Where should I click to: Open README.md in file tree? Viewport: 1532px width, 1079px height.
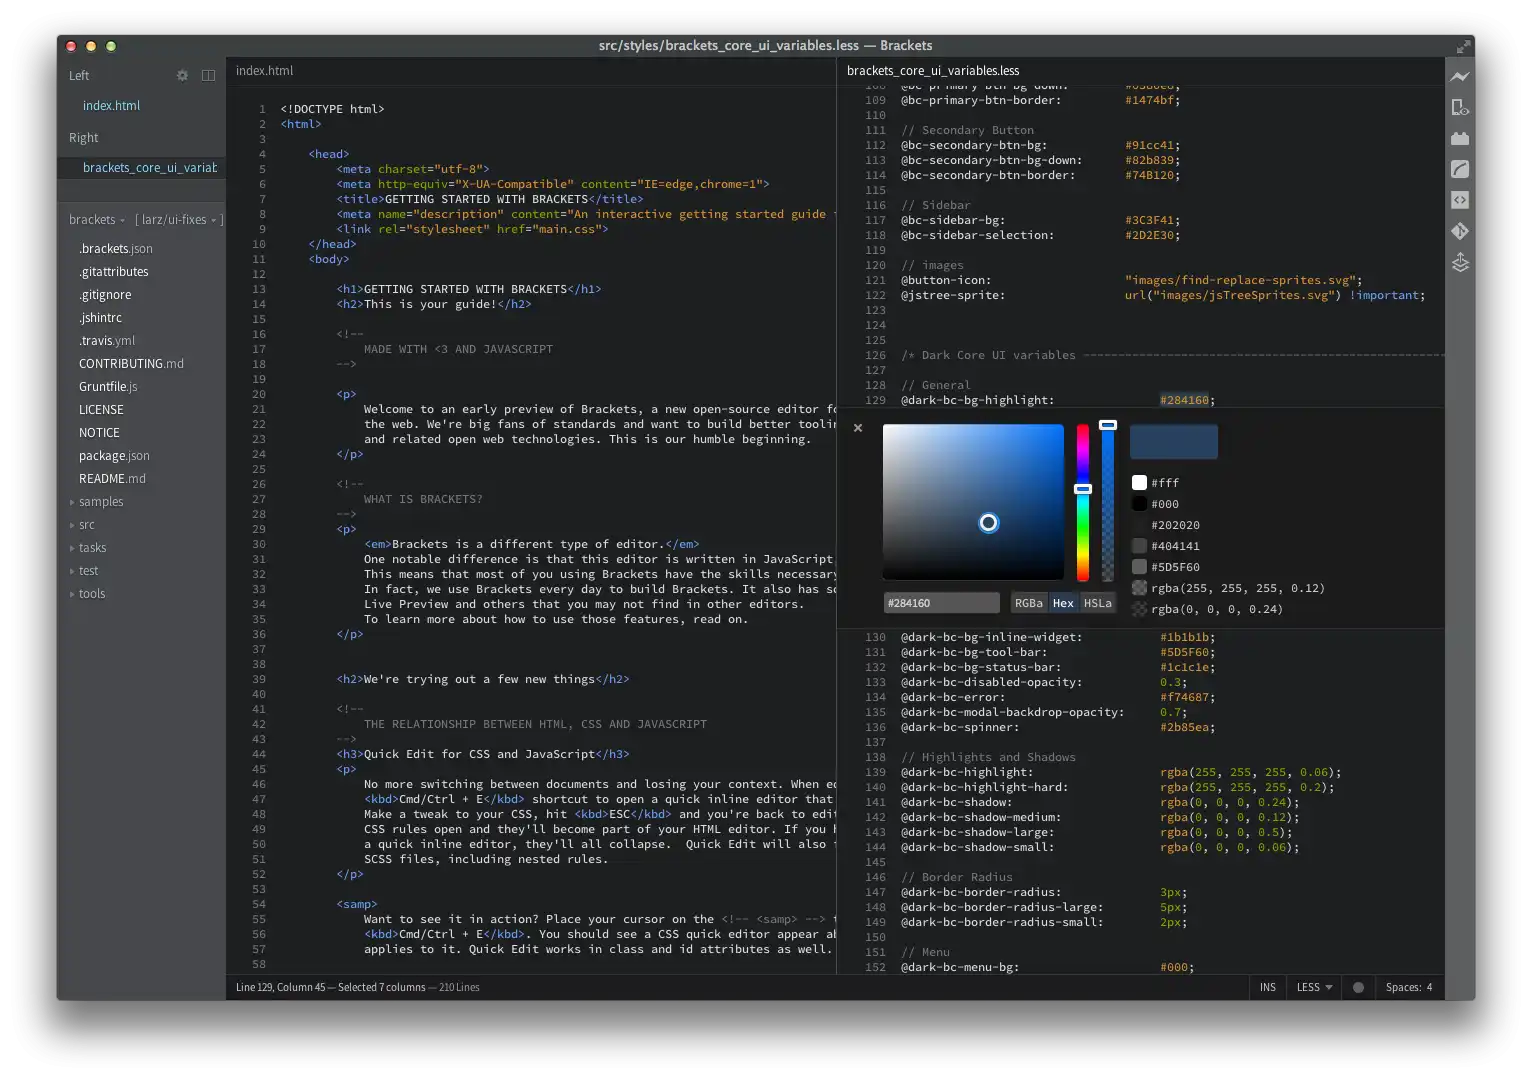pyautogui.click(x=112, y=479)
